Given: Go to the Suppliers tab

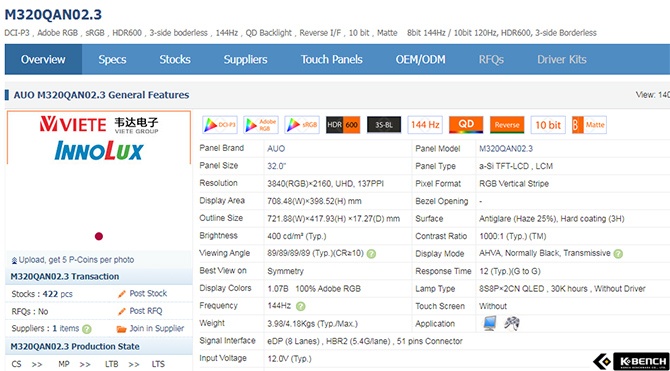Looking at the screenshot, I should pyautogui.click(x=245, y=59).
